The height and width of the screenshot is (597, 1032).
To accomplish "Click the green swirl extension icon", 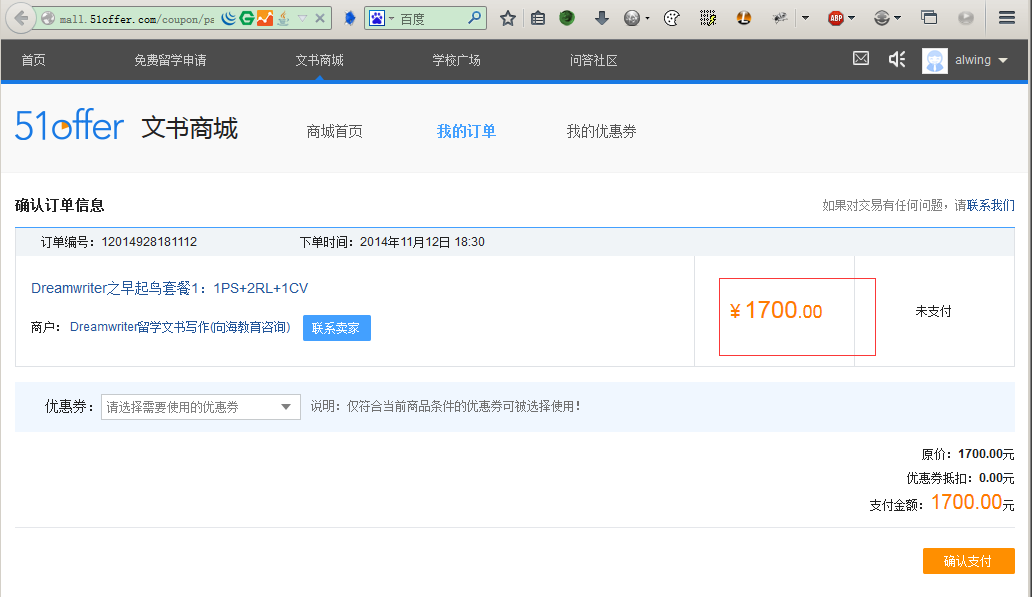I will click(567, 18).
